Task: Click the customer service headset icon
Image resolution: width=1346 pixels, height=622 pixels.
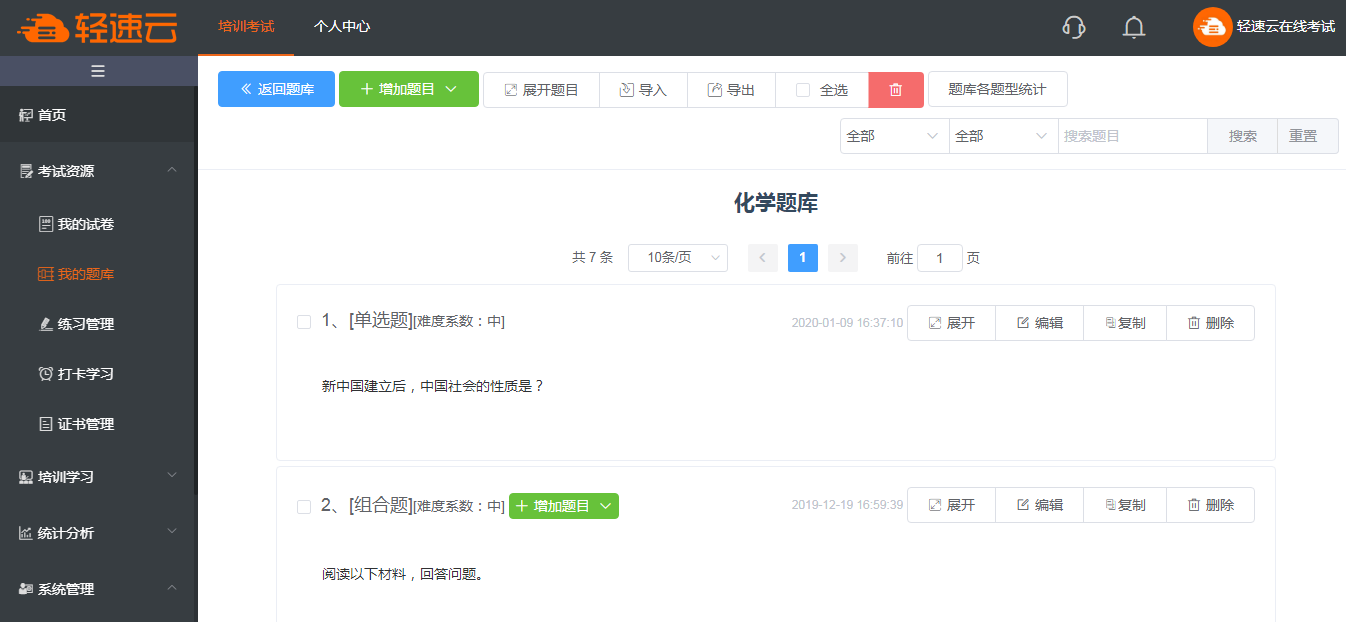Action: click(x=1073, y=27)
